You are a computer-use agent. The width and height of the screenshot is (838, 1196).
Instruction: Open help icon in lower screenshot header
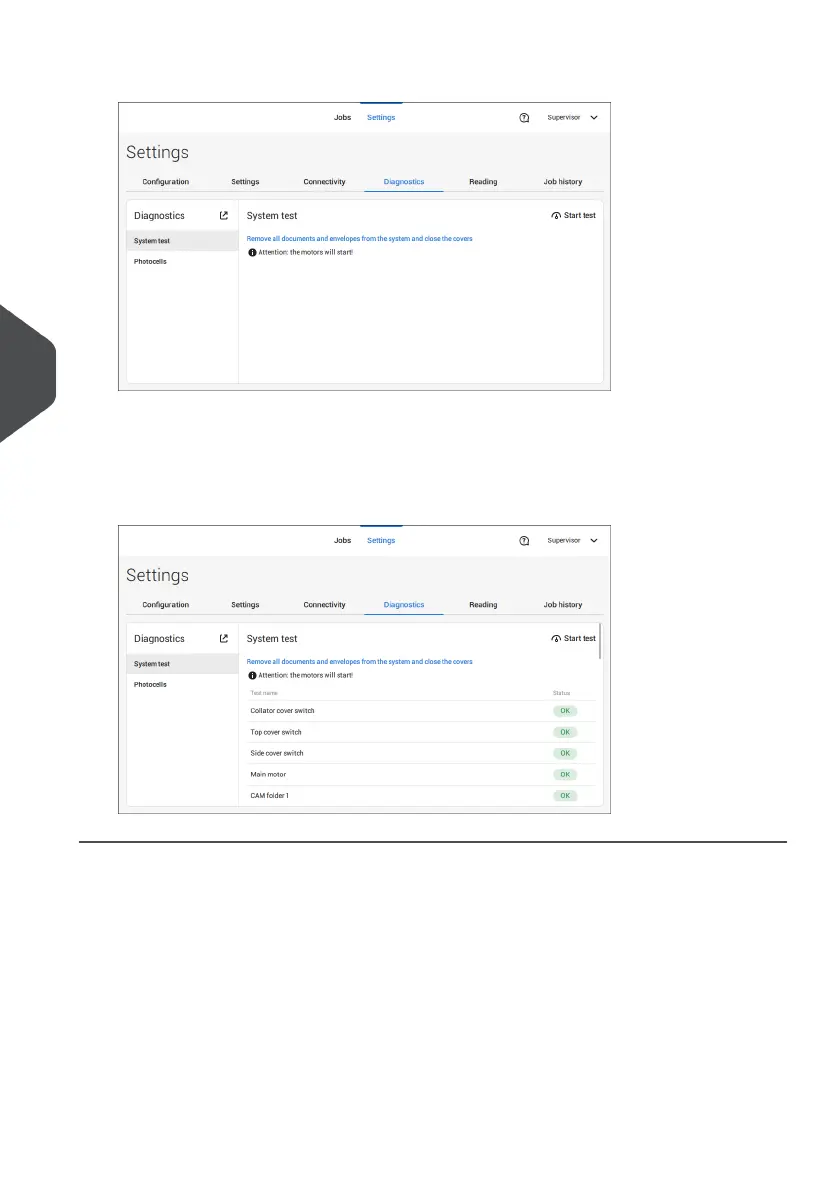click(524, 541)
